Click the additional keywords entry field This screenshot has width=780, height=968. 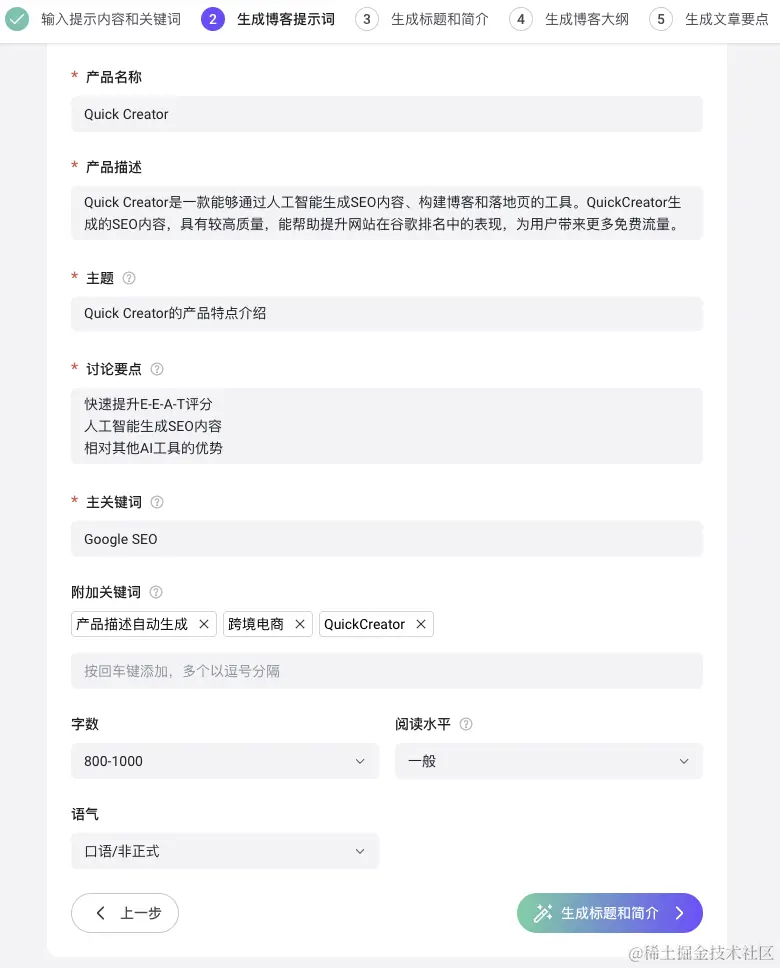pyautogui.click(x=387, y=671)
